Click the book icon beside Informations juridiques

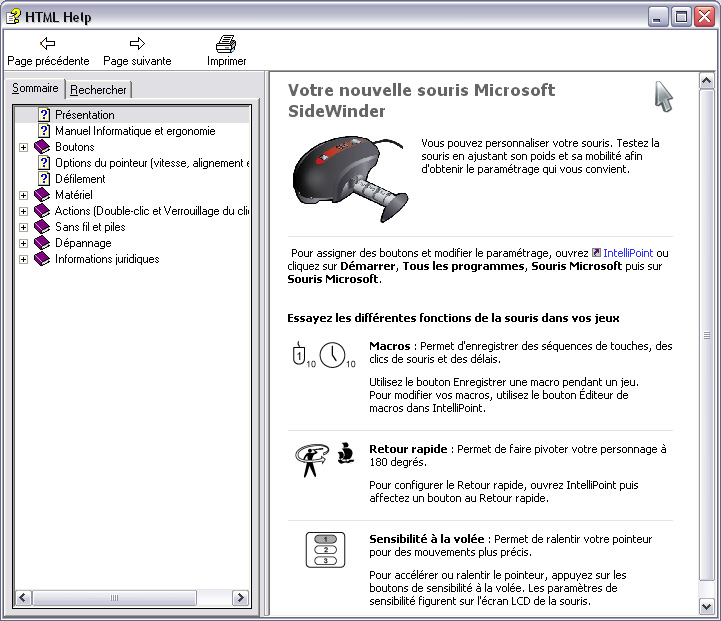(x=42, y=259)
